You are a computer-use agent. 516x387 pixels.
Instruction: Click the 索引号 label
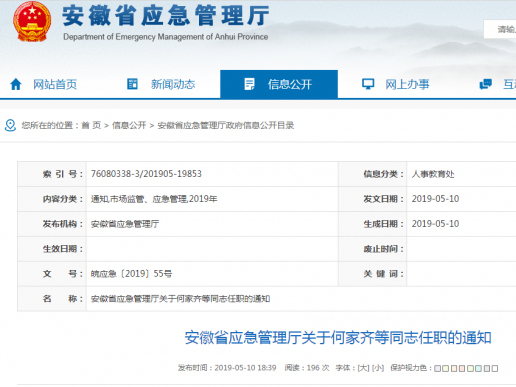63,174
